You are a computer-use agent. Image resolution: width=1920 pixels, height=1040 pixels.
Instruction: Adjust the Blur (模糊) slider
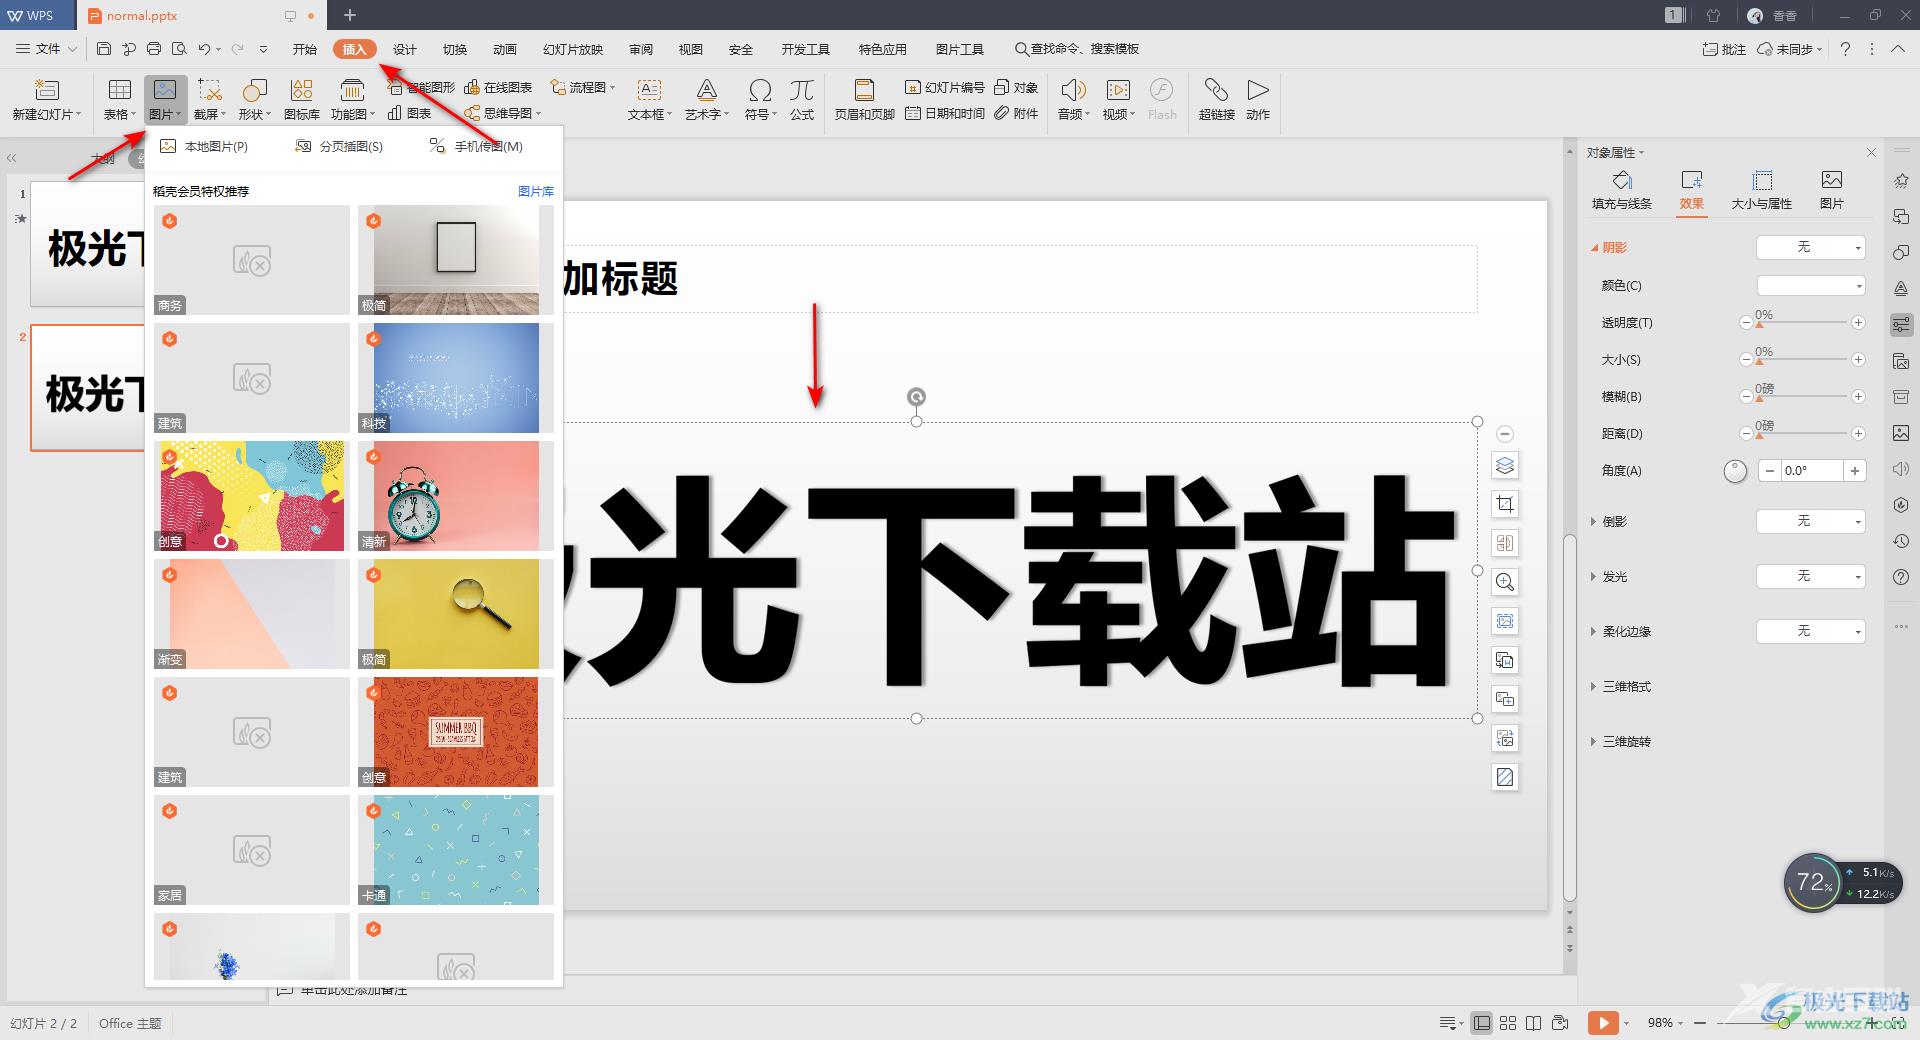point(1802,396)
